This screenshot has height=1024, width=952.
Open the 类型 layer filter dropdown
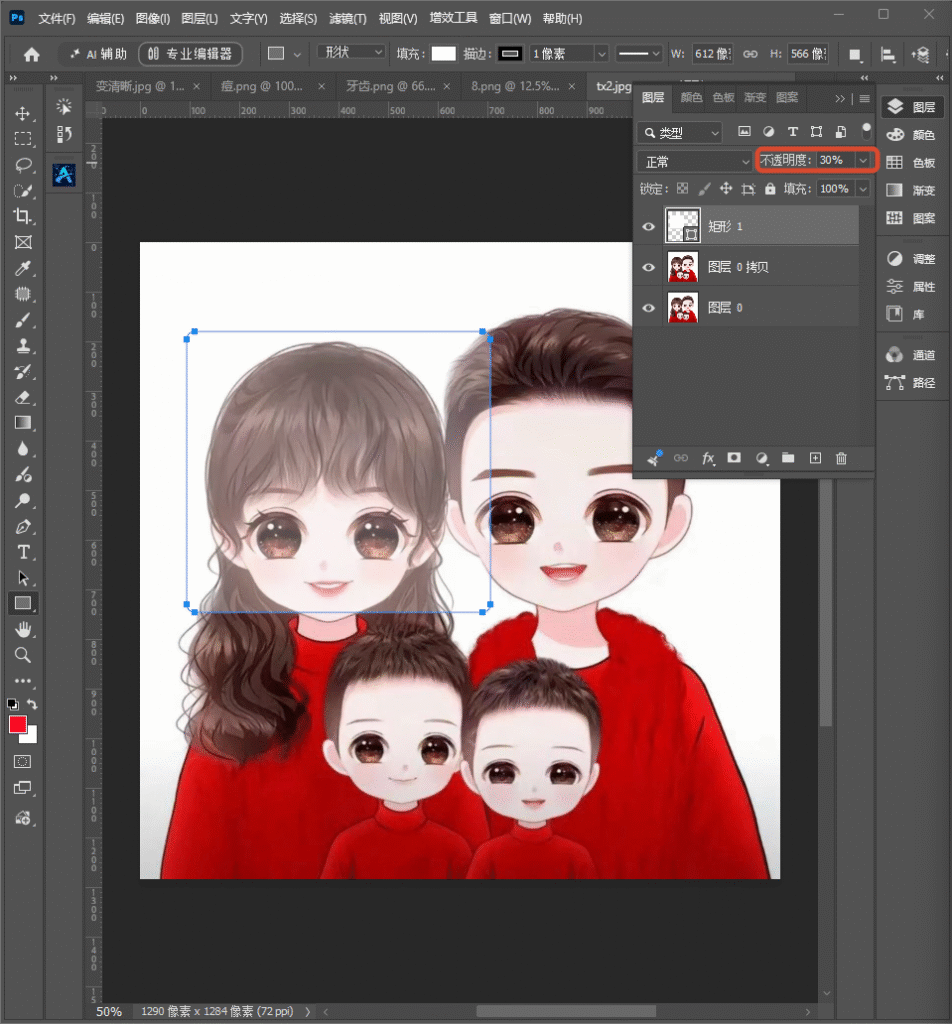680,133
